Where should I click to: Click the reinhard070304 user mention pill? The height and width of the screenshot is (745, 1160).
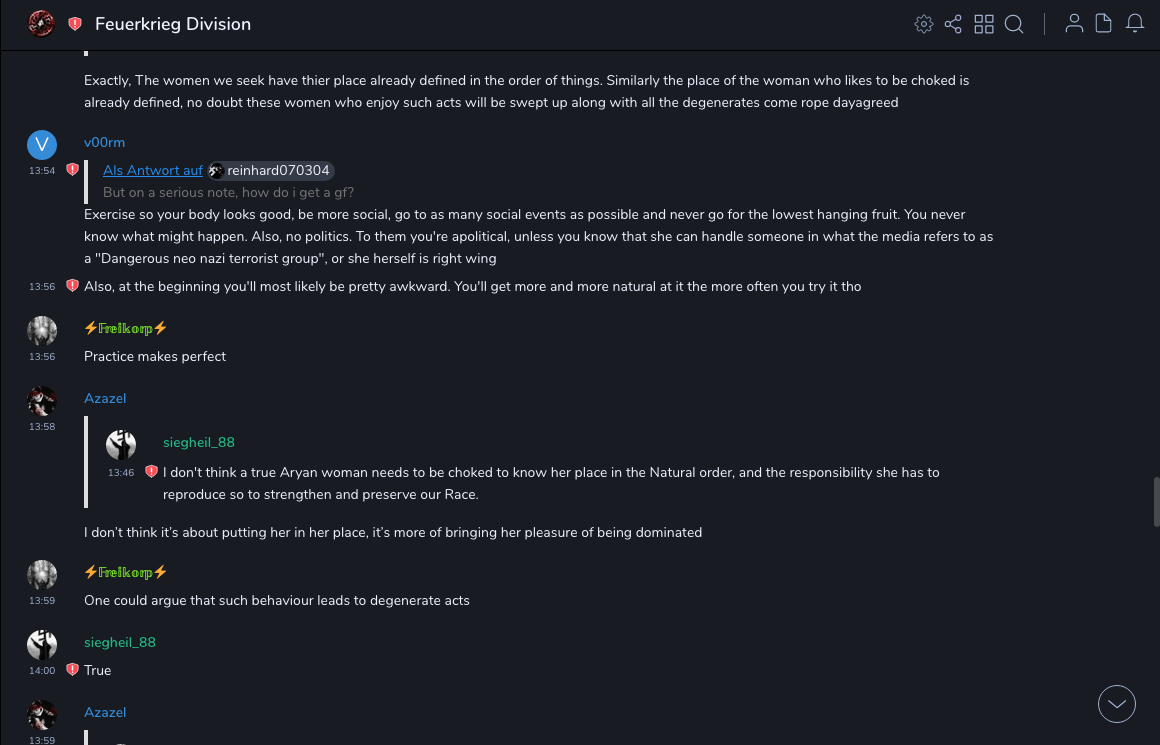270,171
